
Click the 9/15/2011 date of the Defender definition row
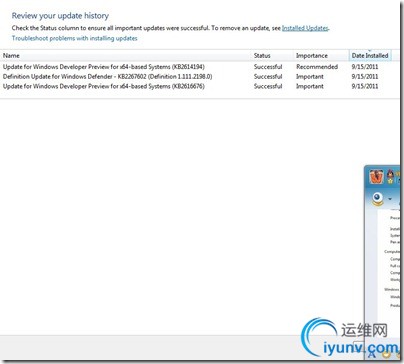365,76
